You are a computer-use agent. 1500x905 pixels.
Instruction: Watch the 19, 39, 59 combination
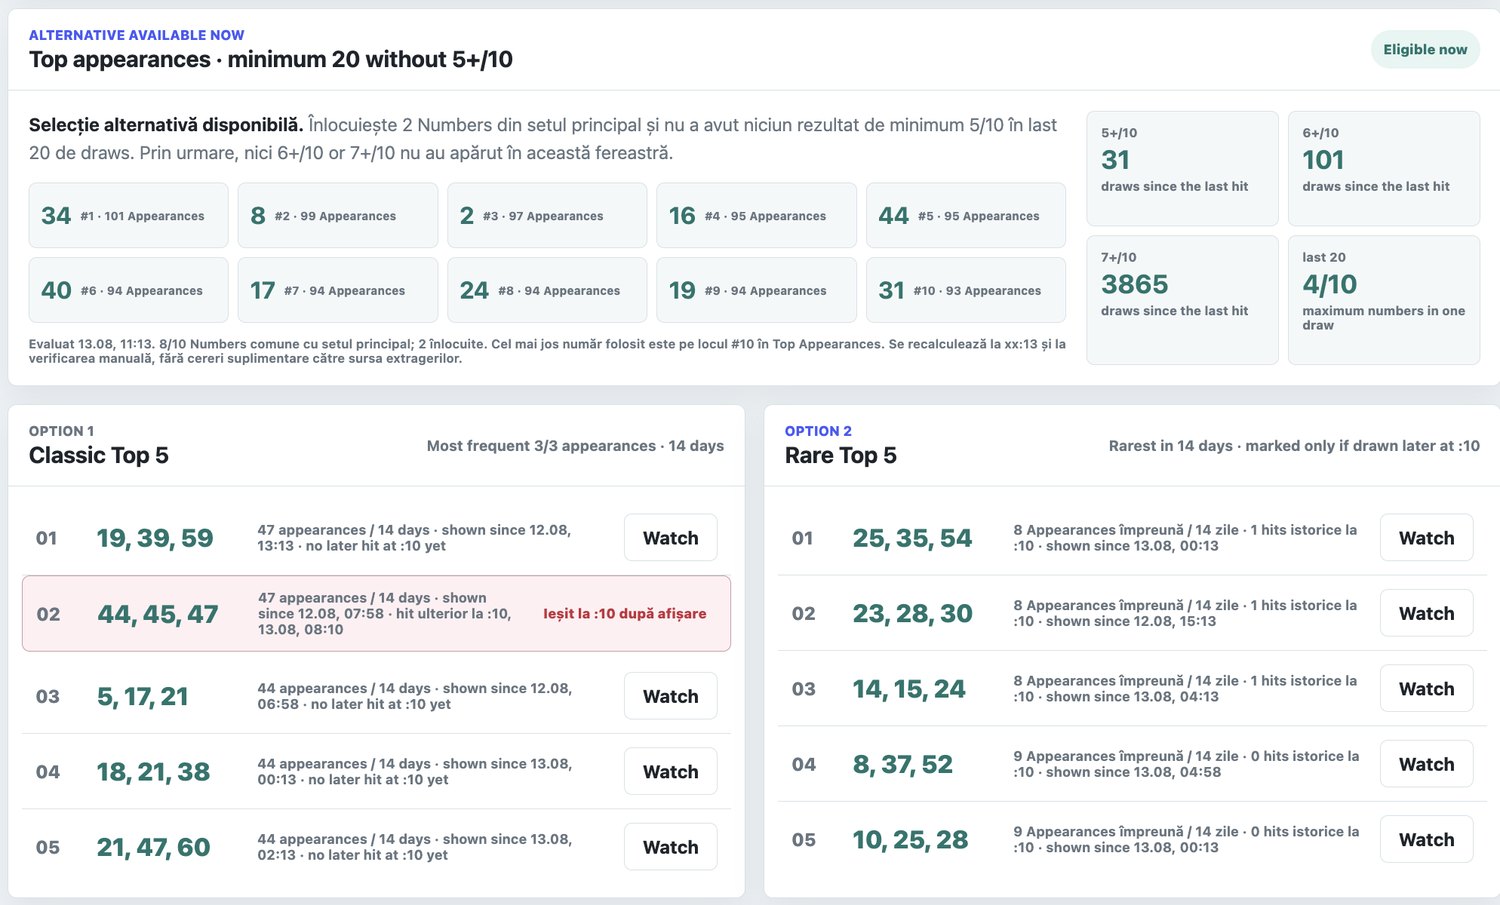(x=671, y=538)
